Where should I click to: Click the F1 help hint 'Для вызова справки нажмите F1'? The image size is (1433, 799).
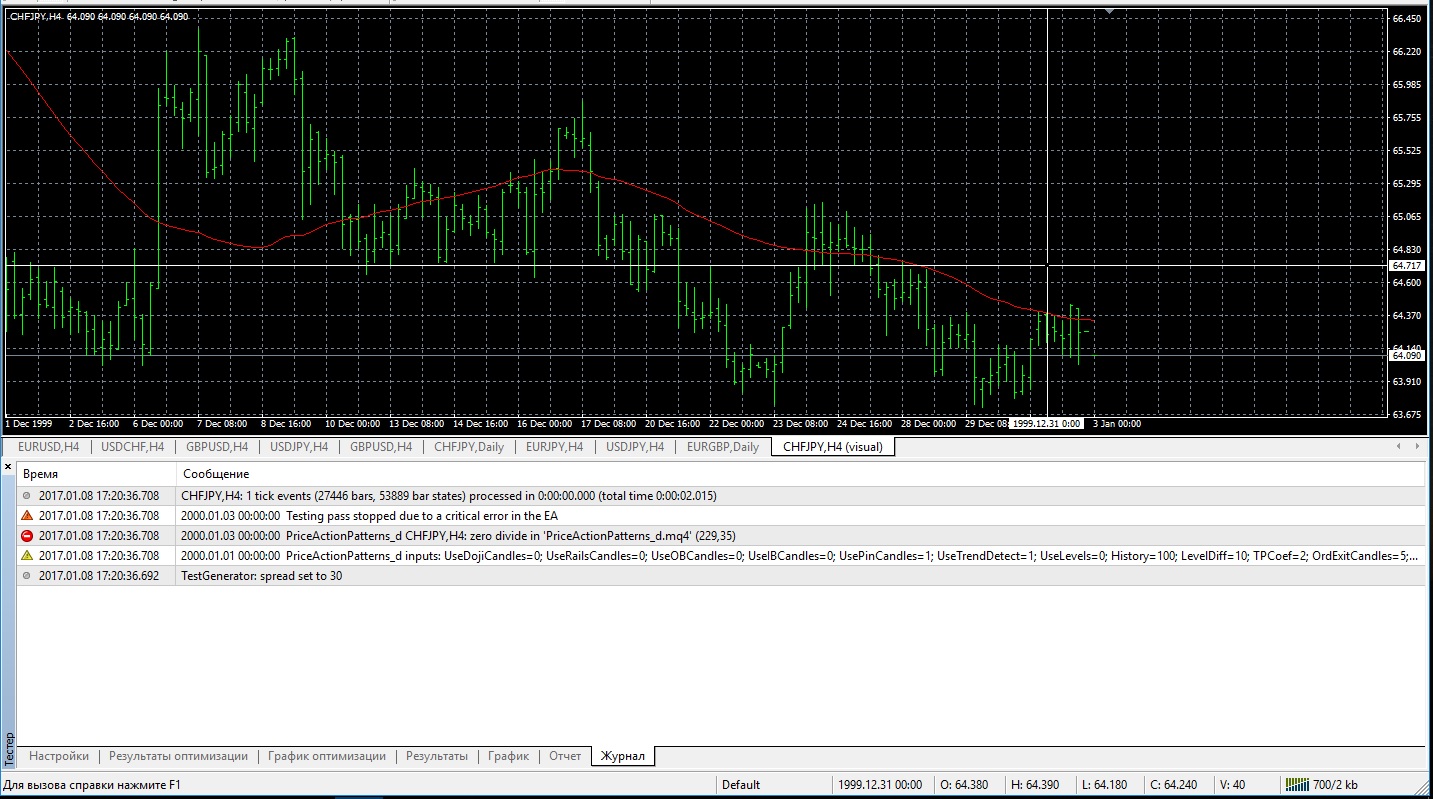pos(92,785)
